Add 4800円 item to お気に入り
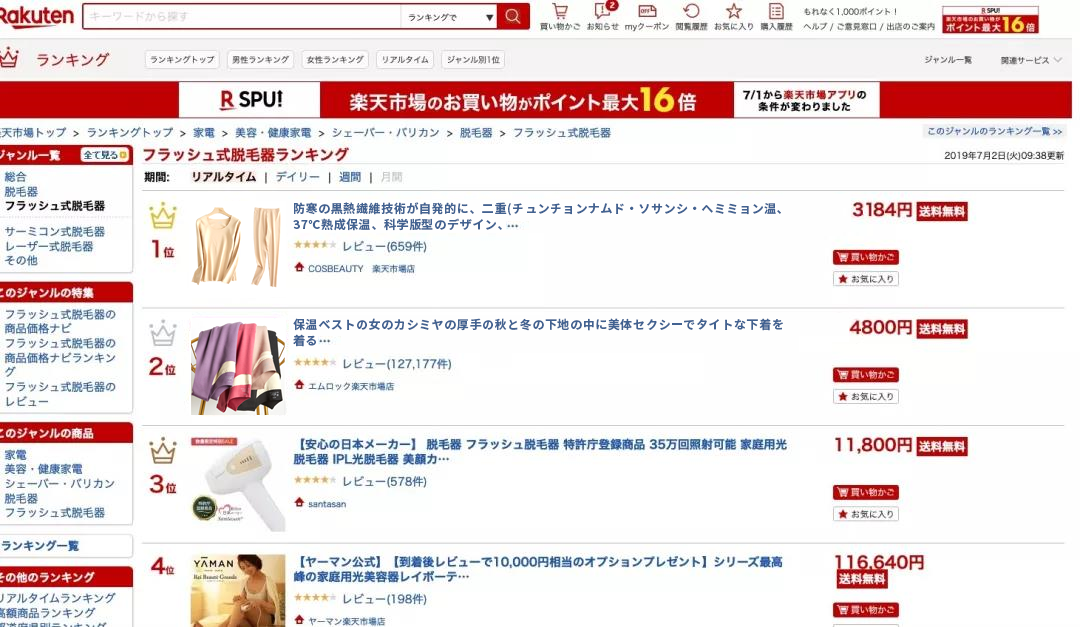The height and width of the screenshot is (627, 1080). (x=866, y=396)
